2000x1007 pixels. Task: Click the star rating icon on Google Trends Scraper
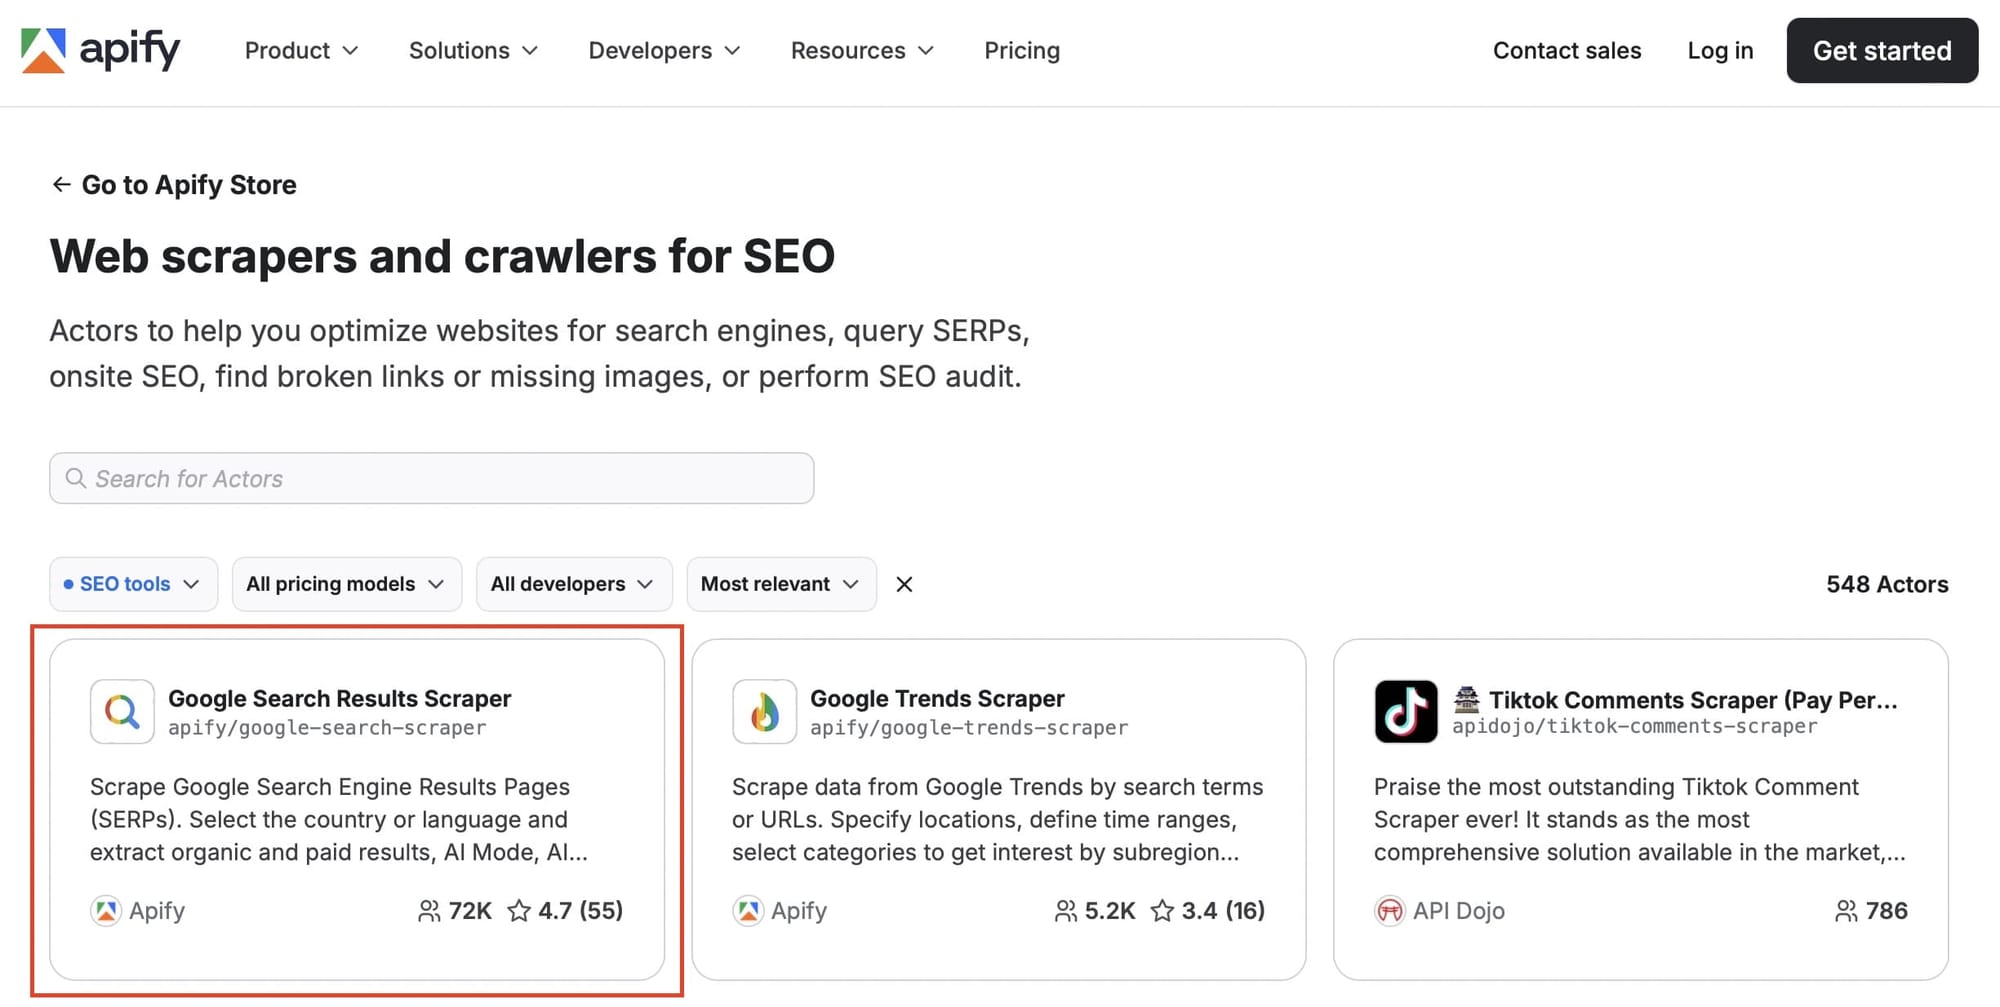click(1163, 911)
